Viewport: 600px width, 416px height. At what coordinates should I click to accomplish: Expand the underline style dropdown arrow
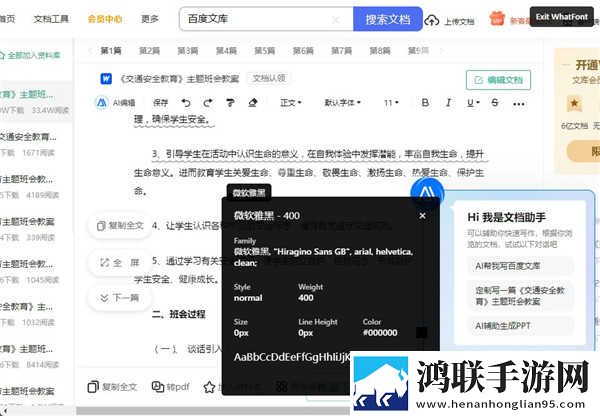tap(478, 103)
